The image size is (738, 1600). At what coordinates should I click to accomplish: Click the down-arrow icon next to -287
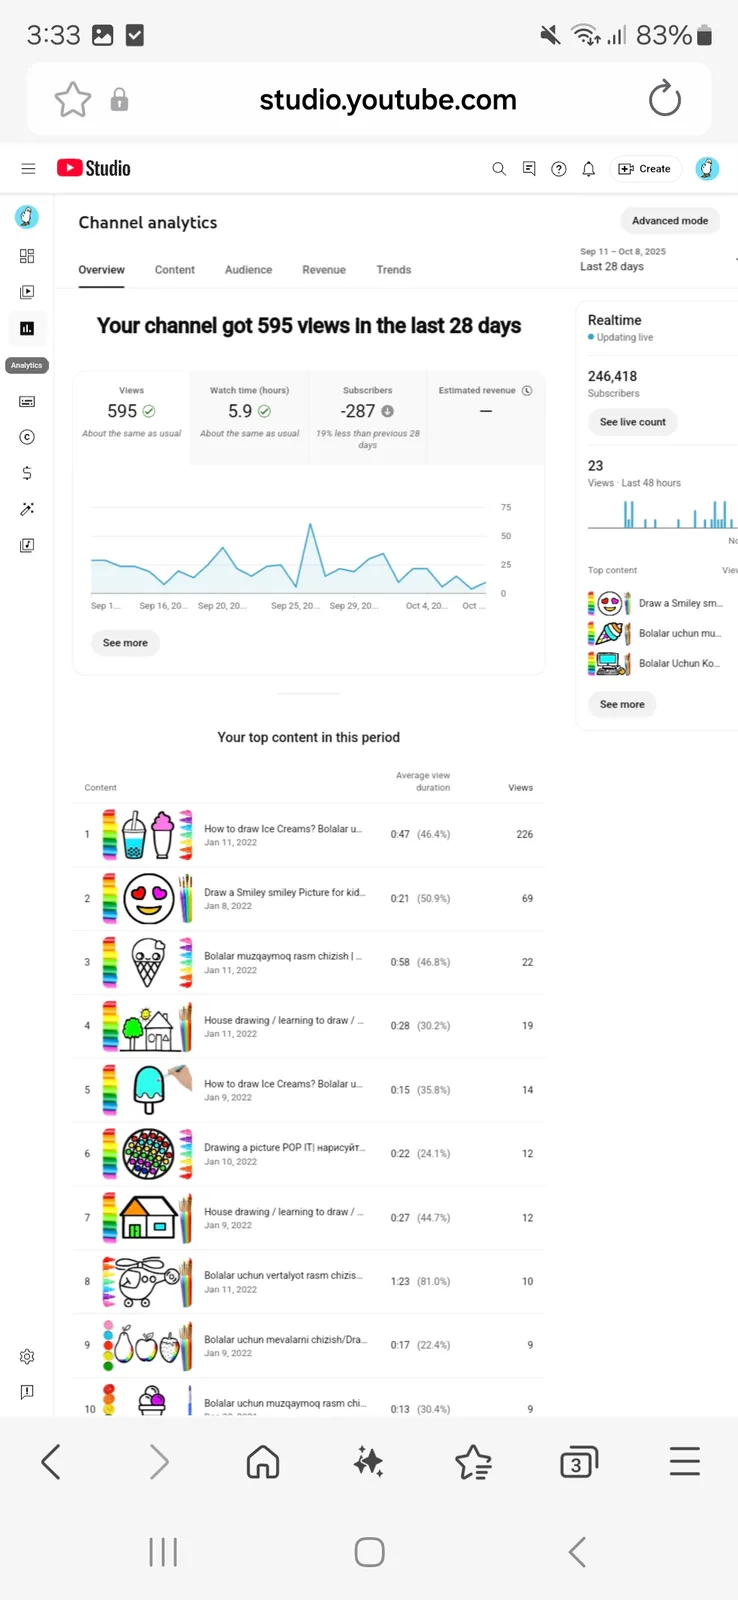coord(387,411)
